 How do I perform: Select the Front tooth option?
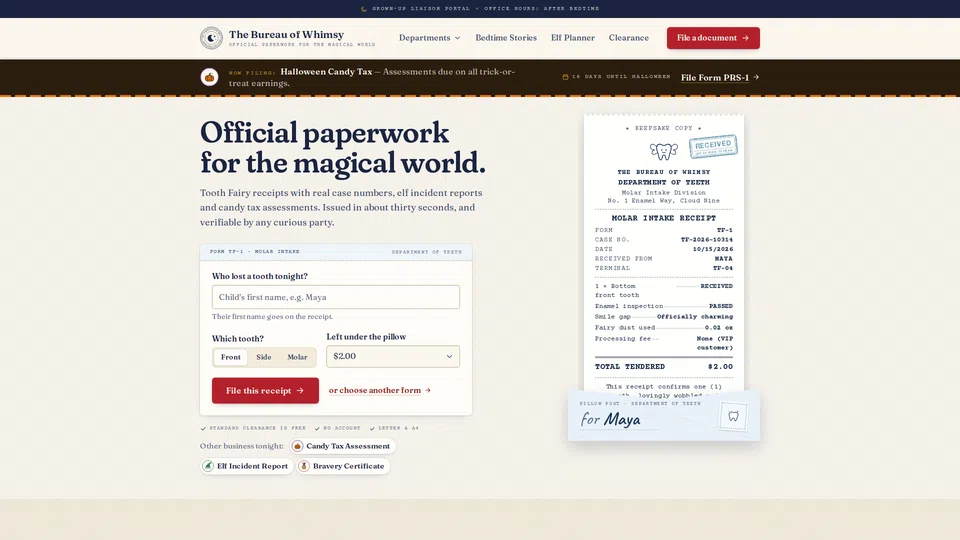pos(231,357)
